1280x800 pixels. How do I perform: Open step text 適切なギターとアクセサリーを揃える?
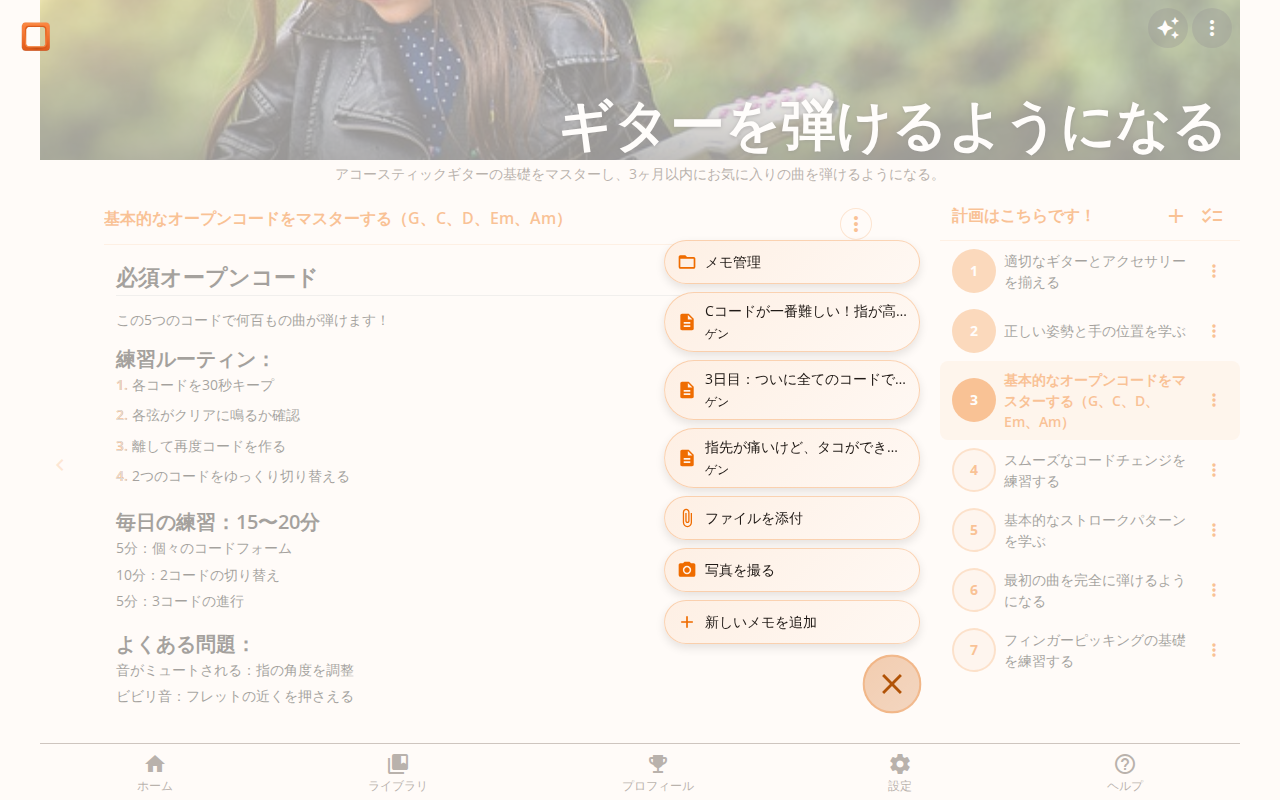(x=1095, y=271)
